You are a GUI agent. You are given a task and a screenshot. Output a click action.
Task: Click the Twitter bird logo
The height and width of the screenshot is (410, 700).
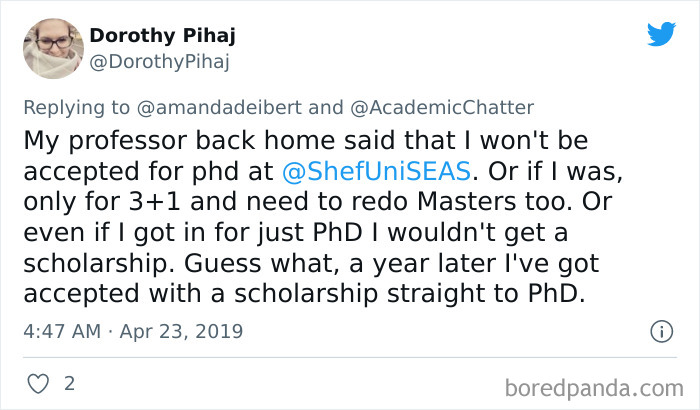tap(661, 34)
